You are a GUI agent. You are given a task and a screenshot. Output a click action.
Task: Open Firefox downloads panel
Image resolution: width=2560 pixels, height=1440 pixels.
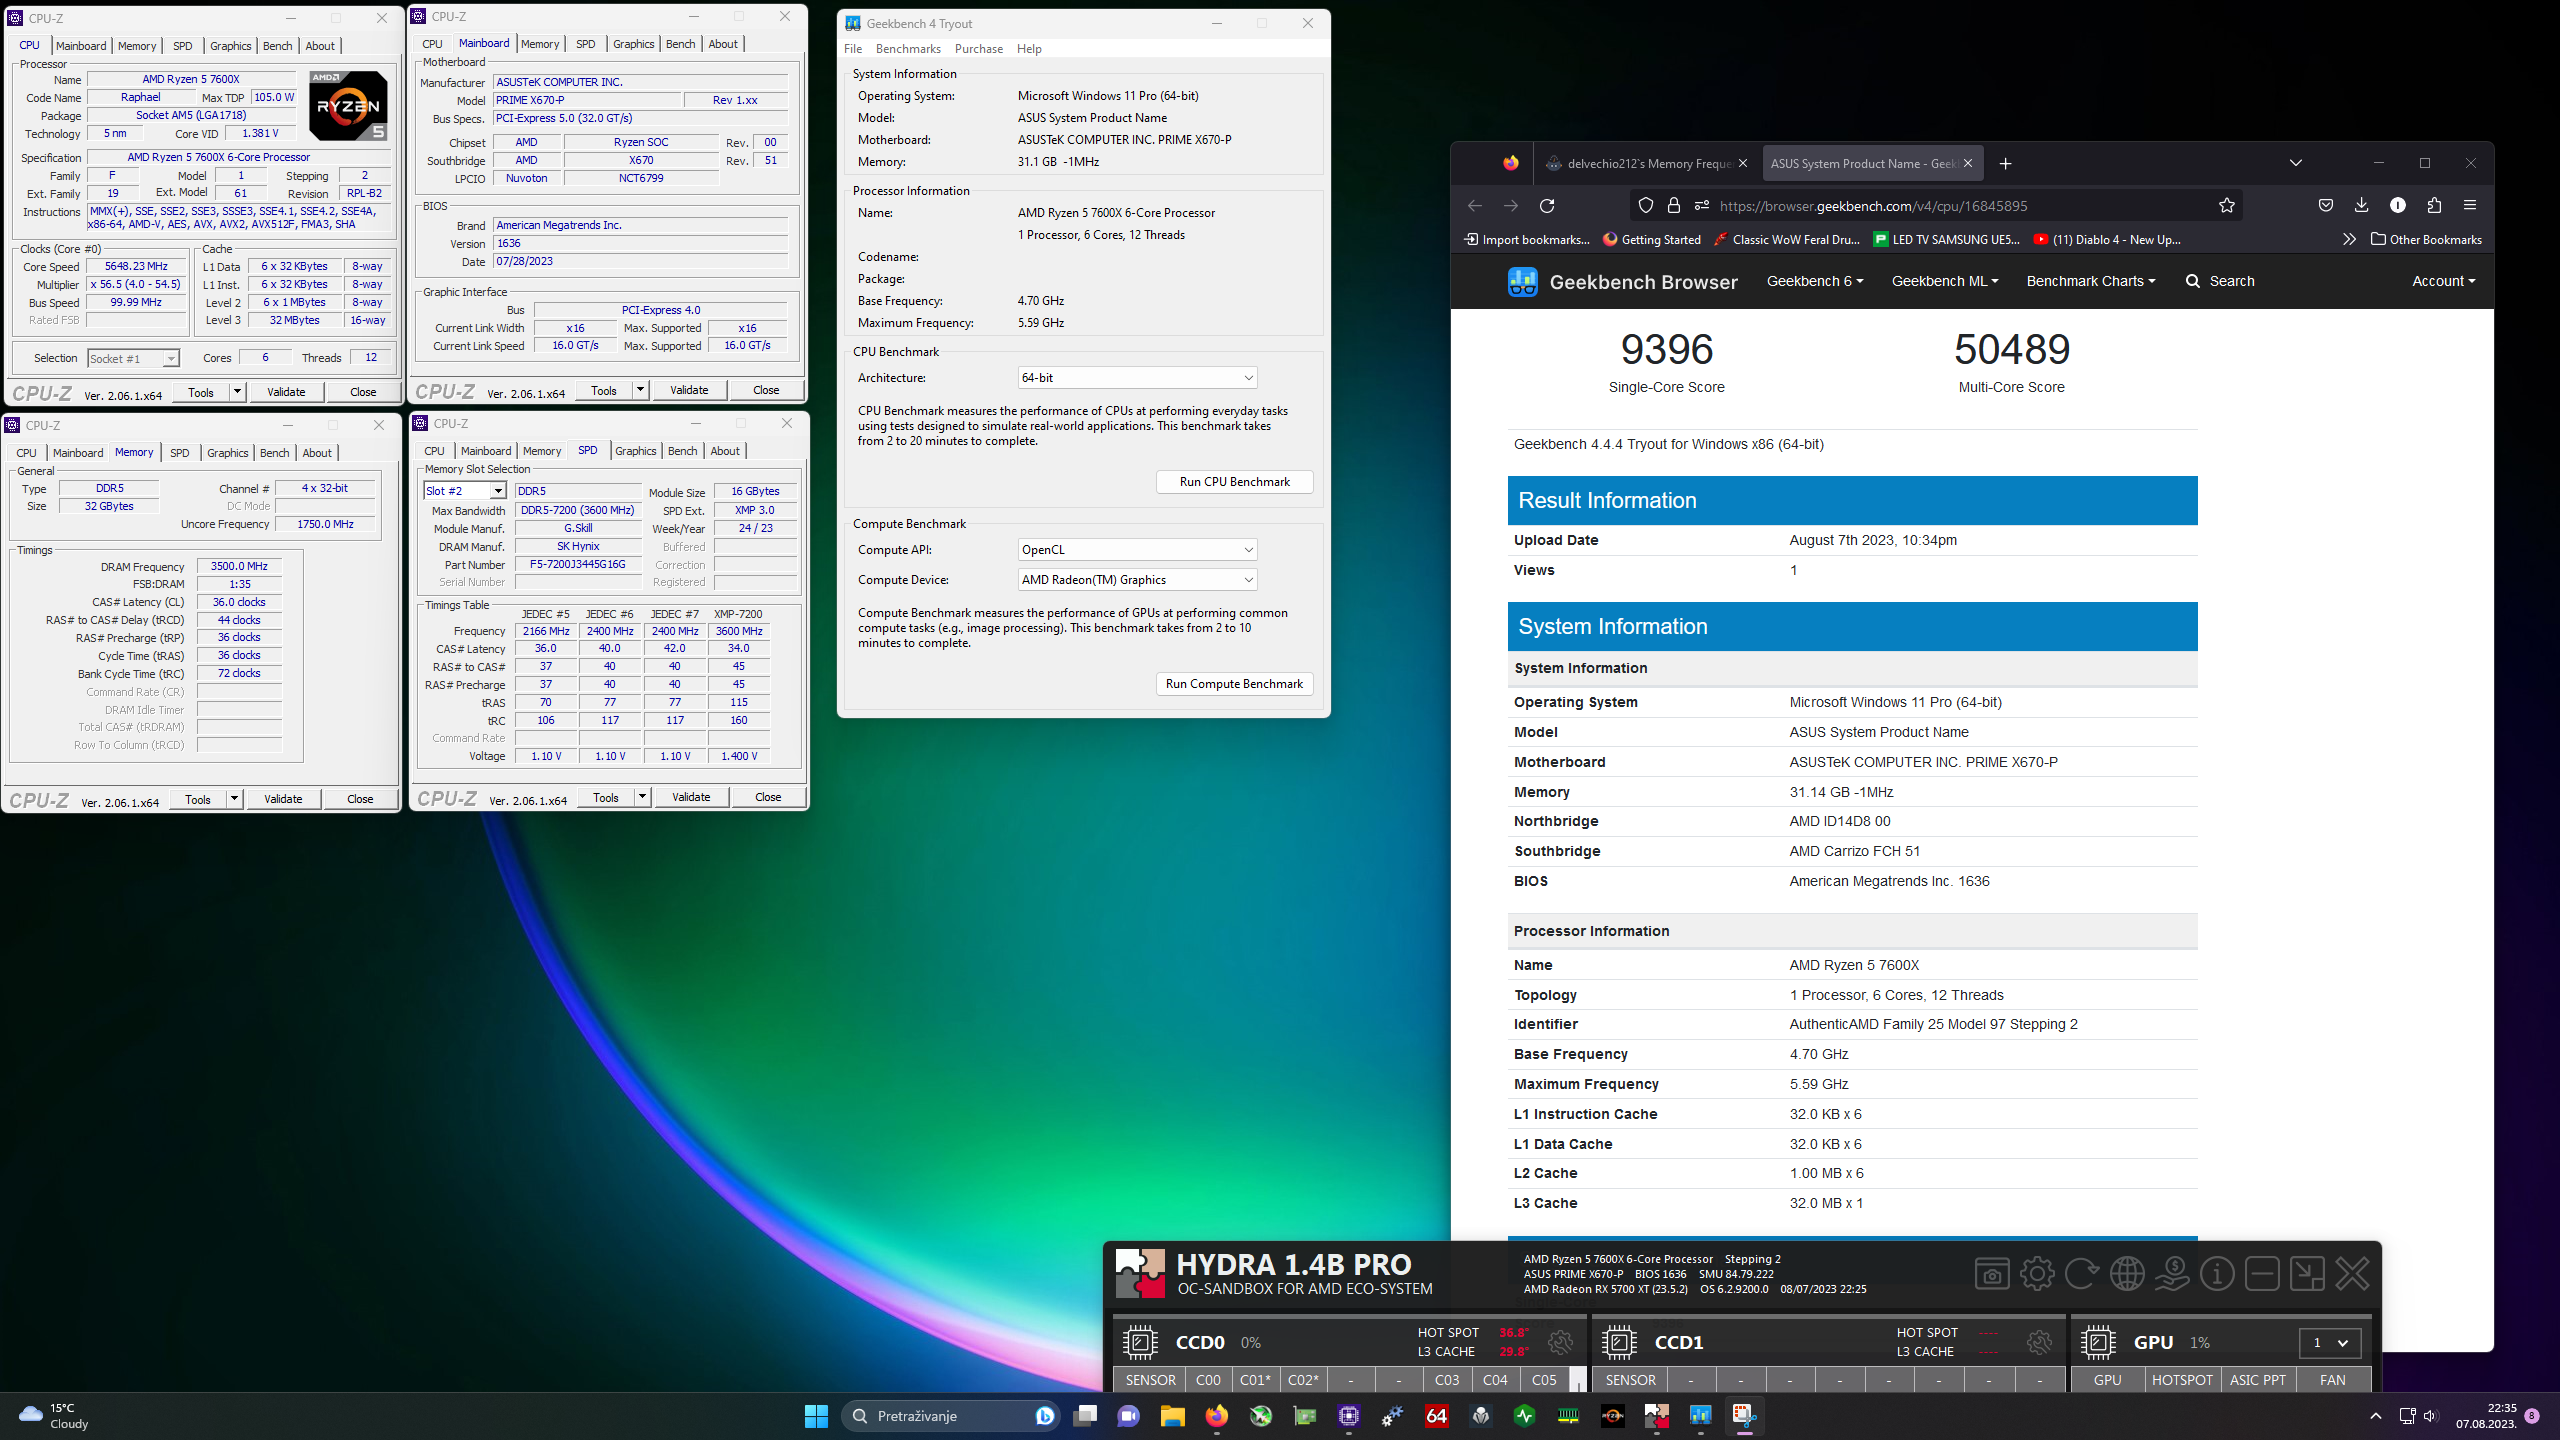2361,206
